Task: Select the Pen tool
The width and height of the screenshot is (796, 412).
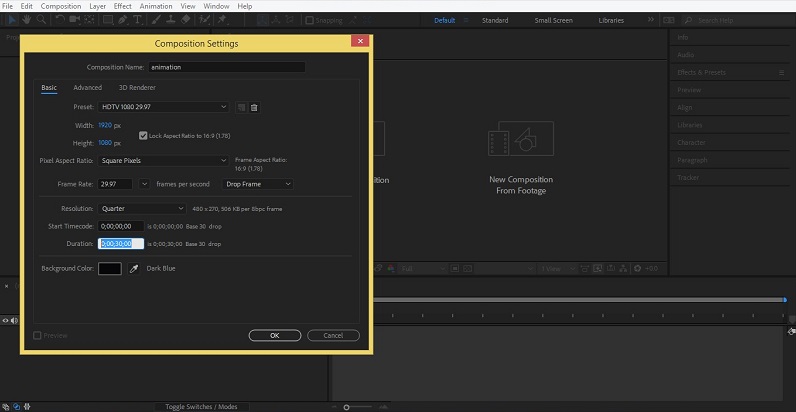Action: [122, 19]
